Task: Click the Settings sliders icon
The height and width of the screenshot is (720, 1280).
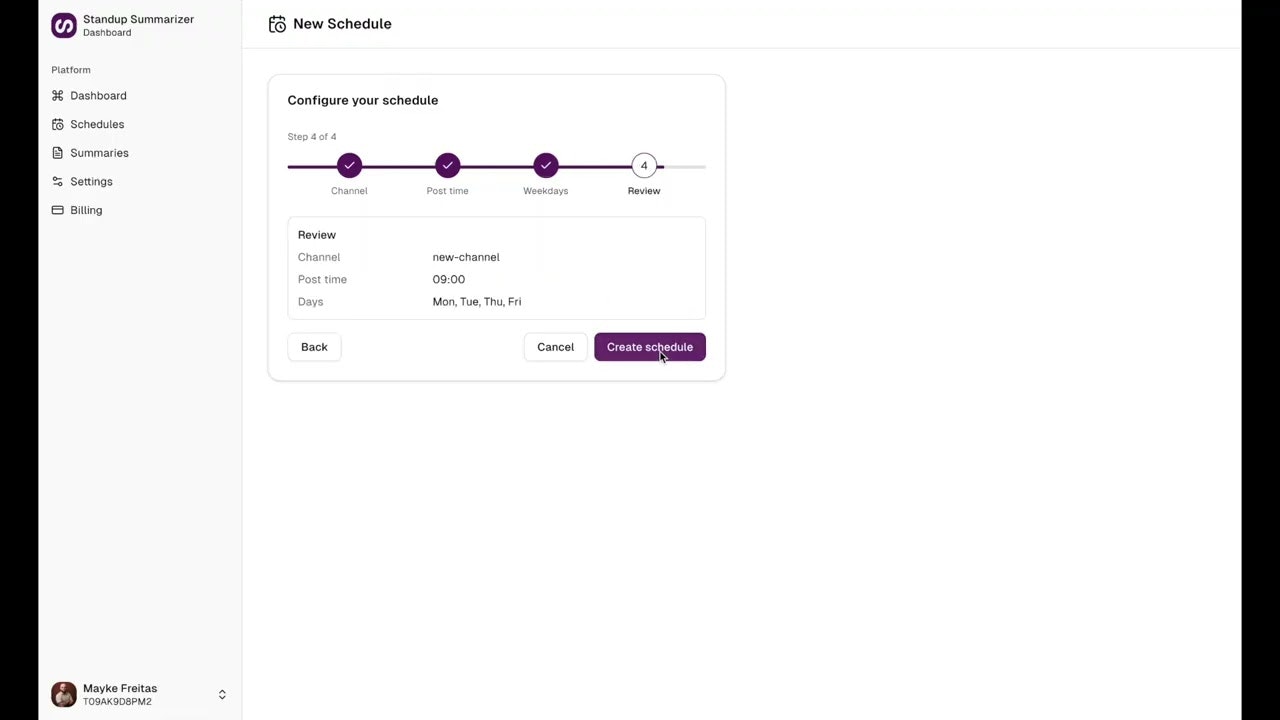Action: click(57, 181)
